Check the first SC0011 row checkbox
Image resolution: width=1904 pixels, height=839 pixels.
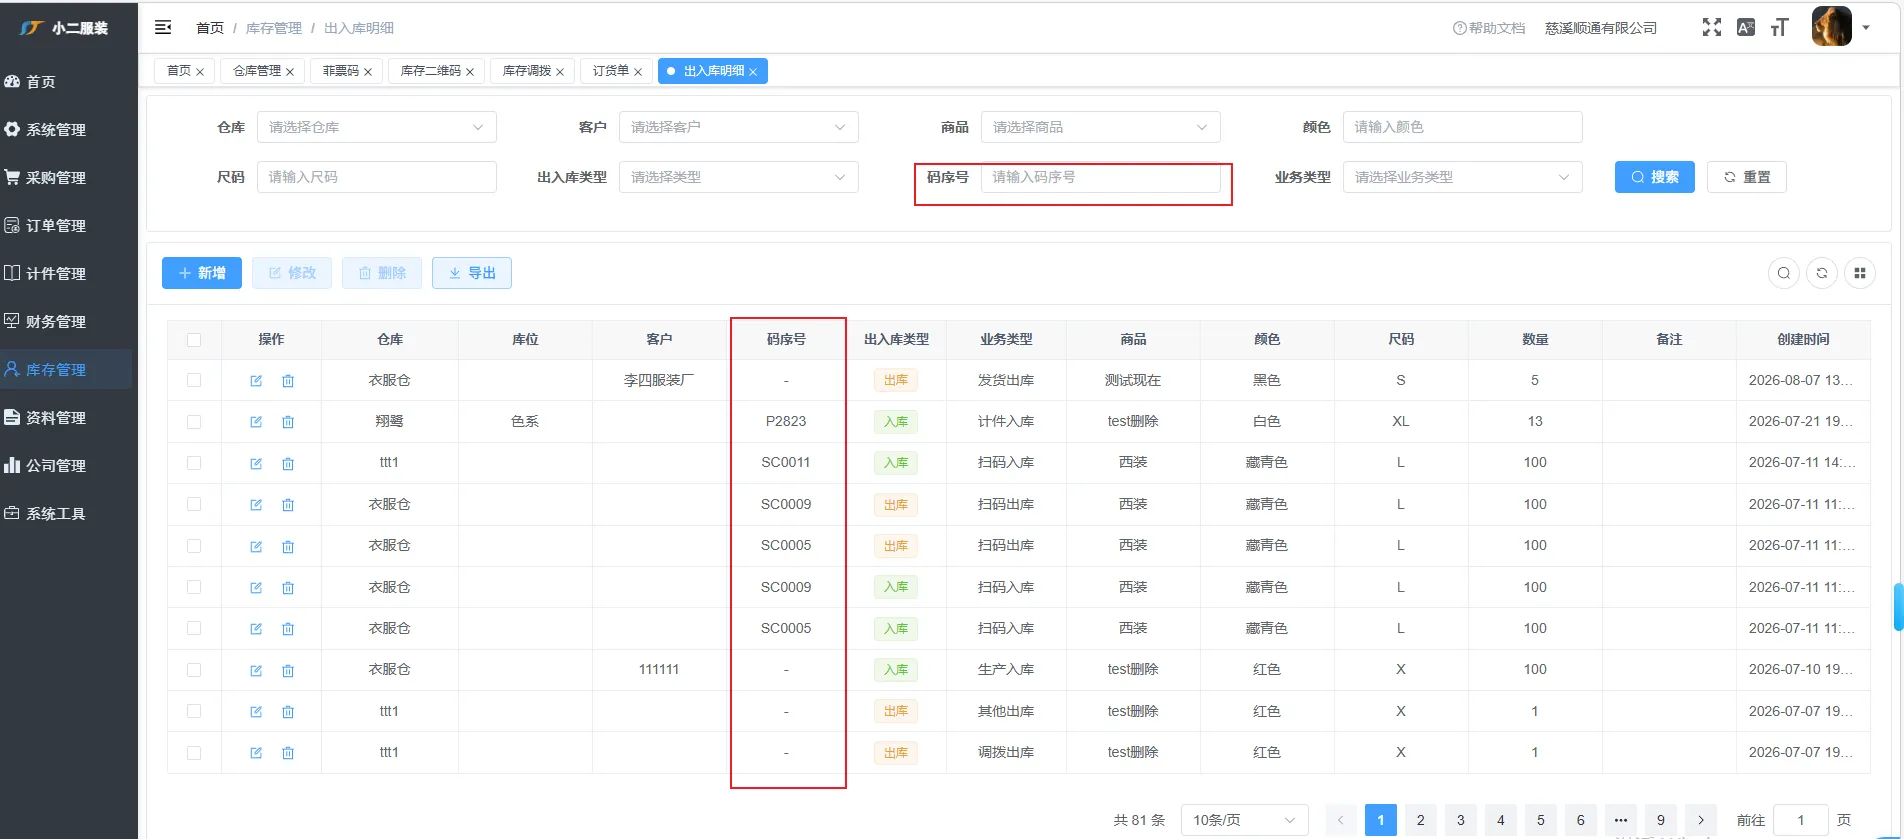[194, 463]
